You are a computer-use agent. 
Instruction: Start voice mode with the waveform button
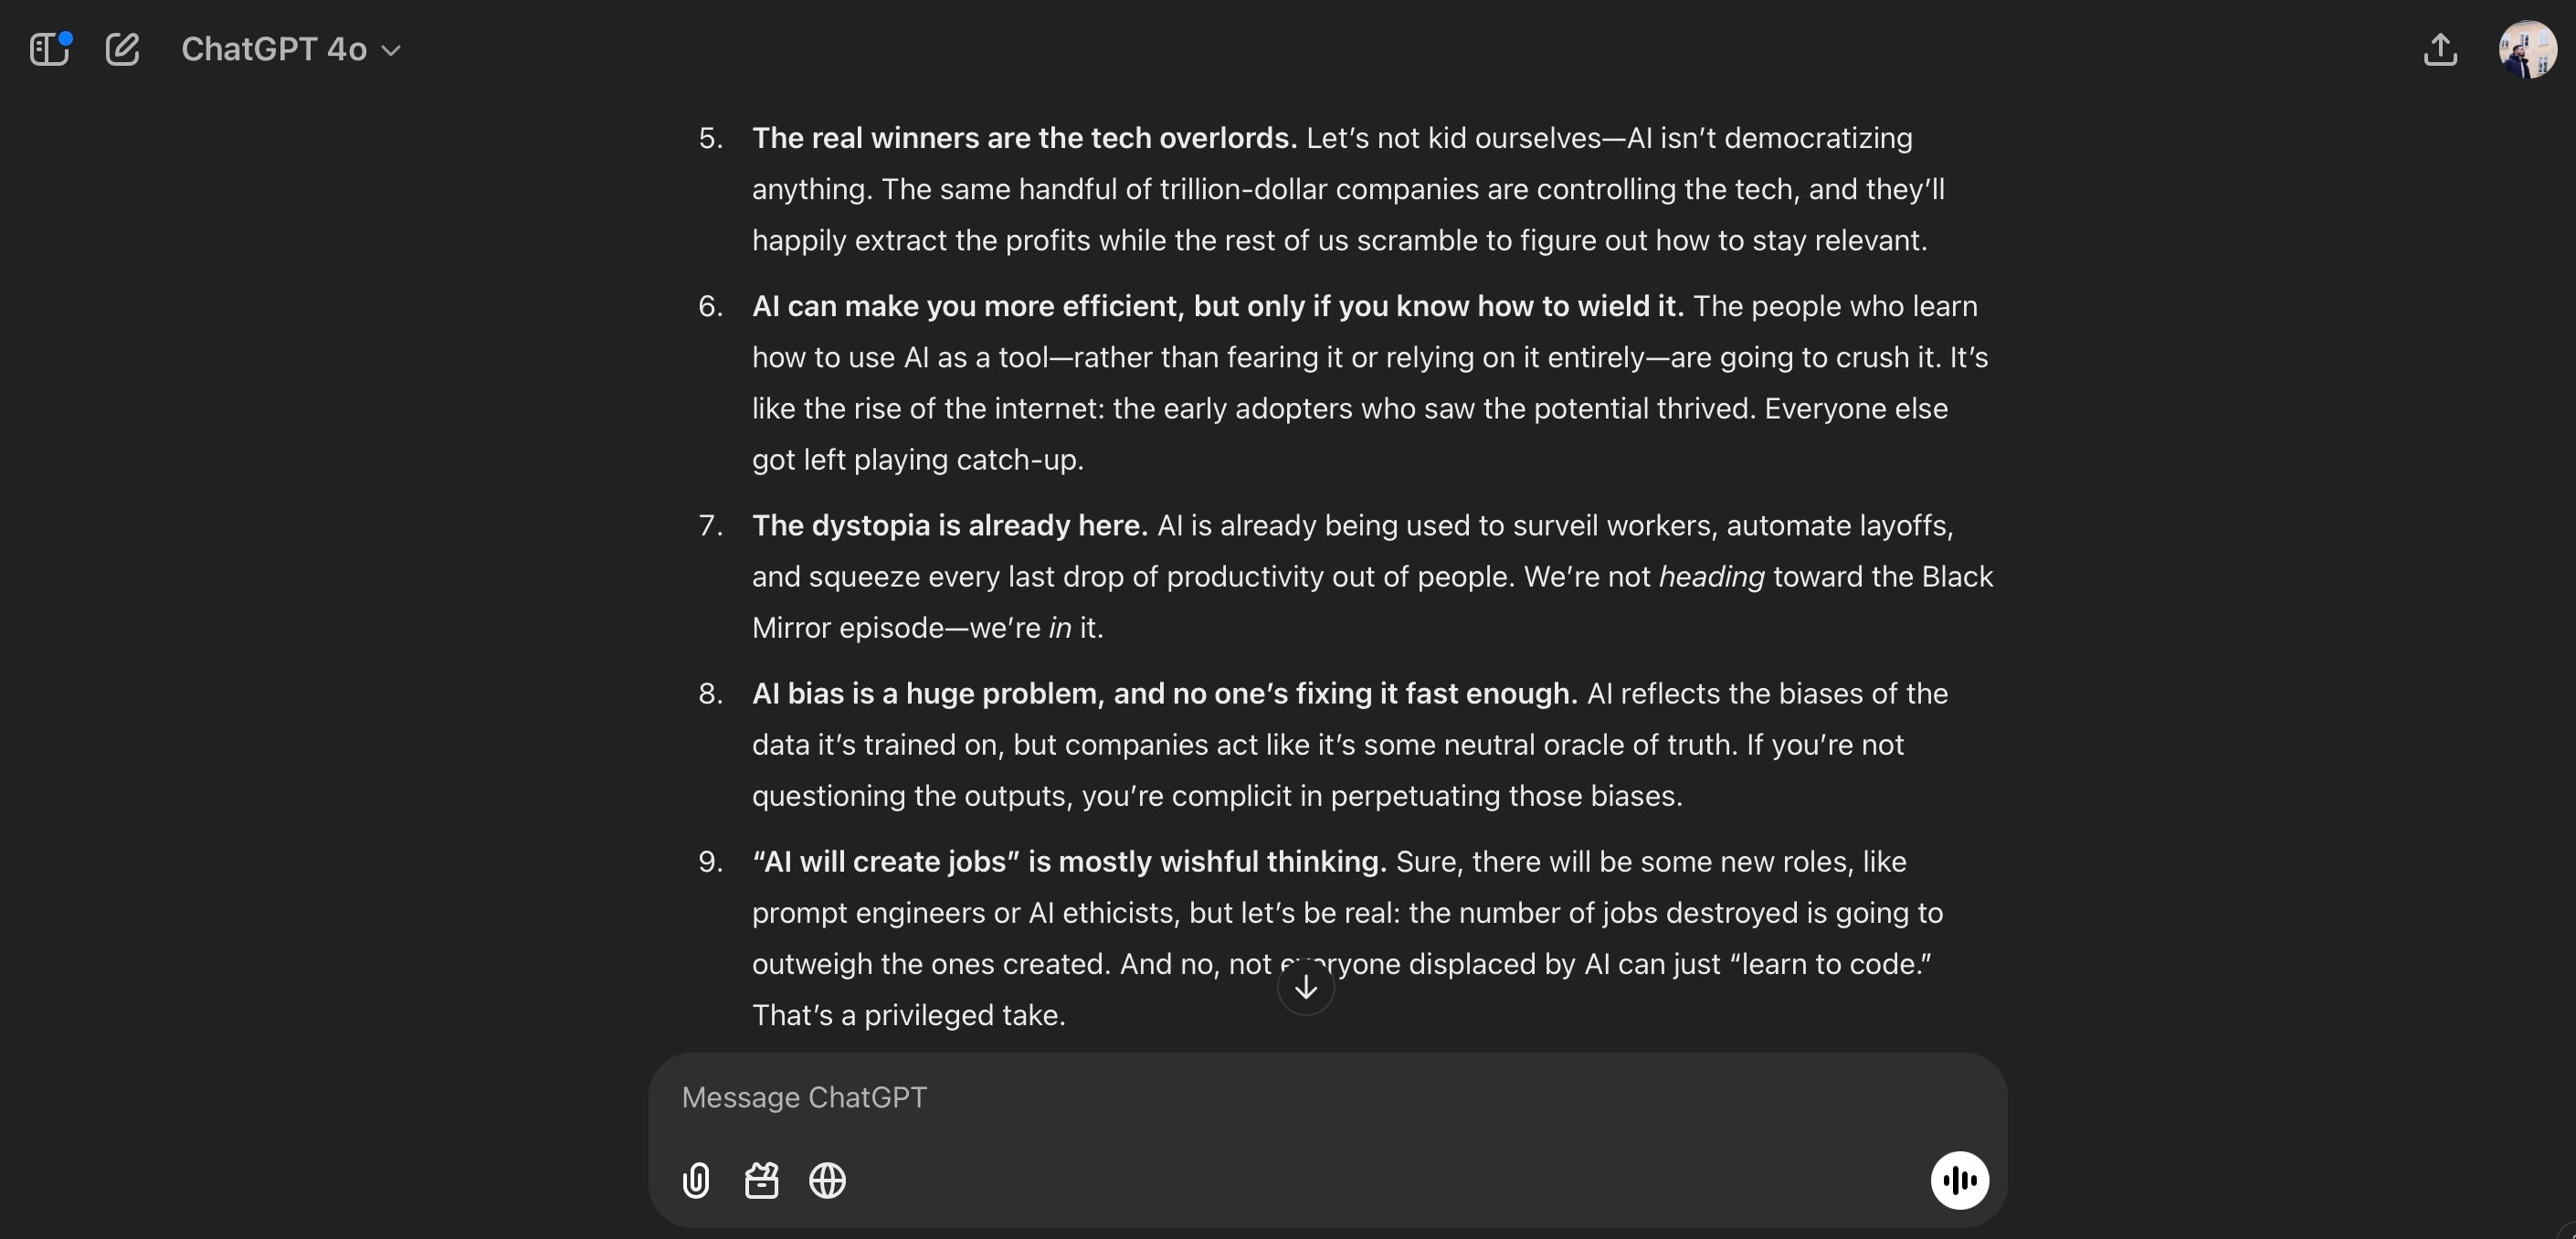1959,1181
